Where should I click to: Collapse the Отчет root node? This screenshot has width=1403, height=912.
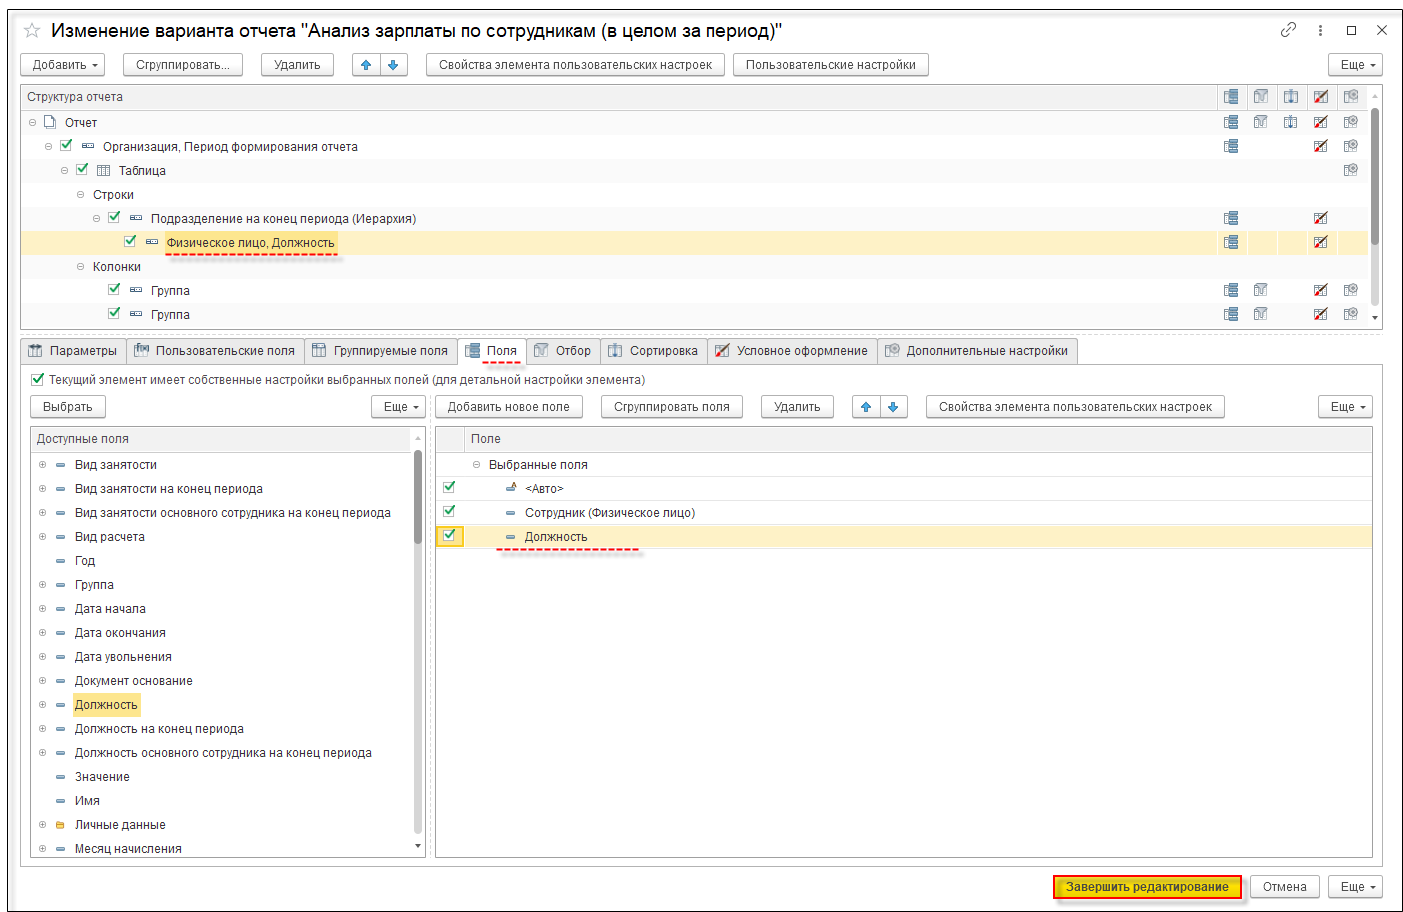click(x=32, y=122)
